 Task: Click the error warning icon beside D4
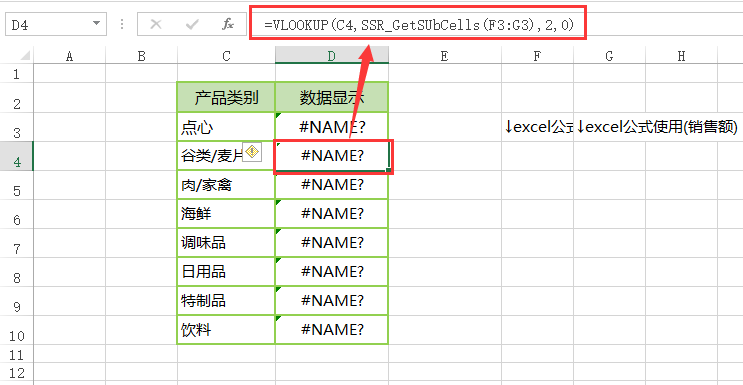(253, 152)
